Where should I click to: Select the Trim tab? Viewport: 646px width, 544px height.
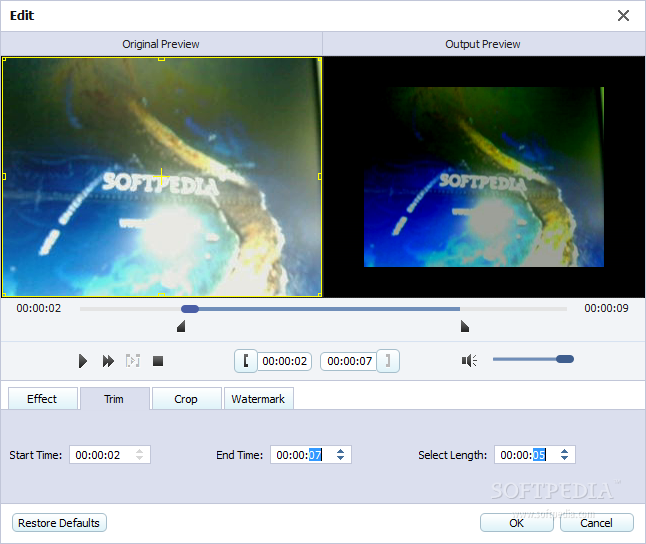click(x=114, y=399)
